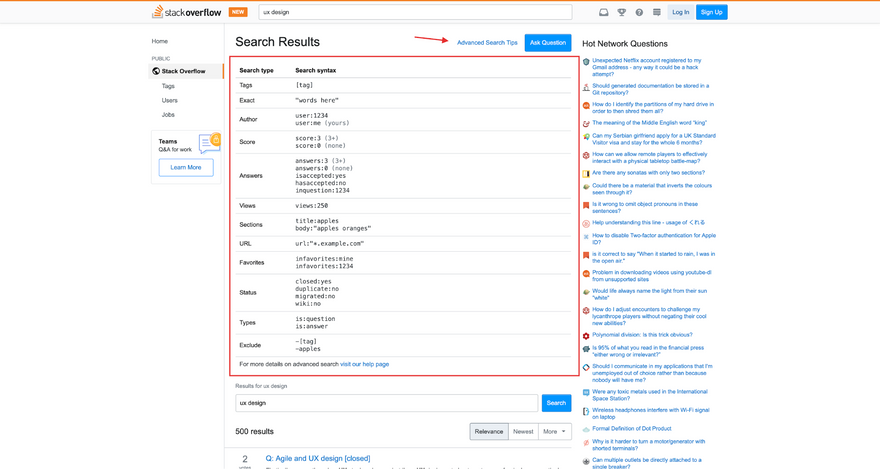Open Tags in the left sidebar
The image size is (880, 469).
(168, 86)
